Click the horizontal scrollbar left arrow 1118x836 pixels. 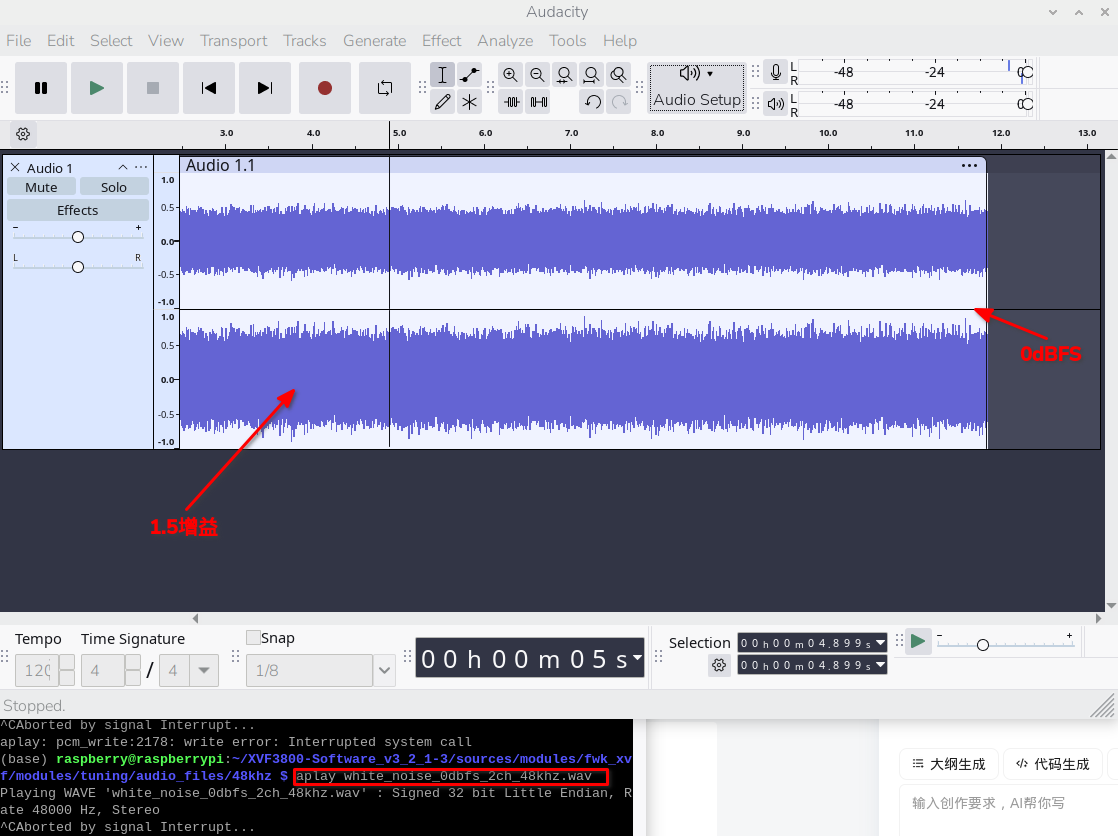coord(195,618)
